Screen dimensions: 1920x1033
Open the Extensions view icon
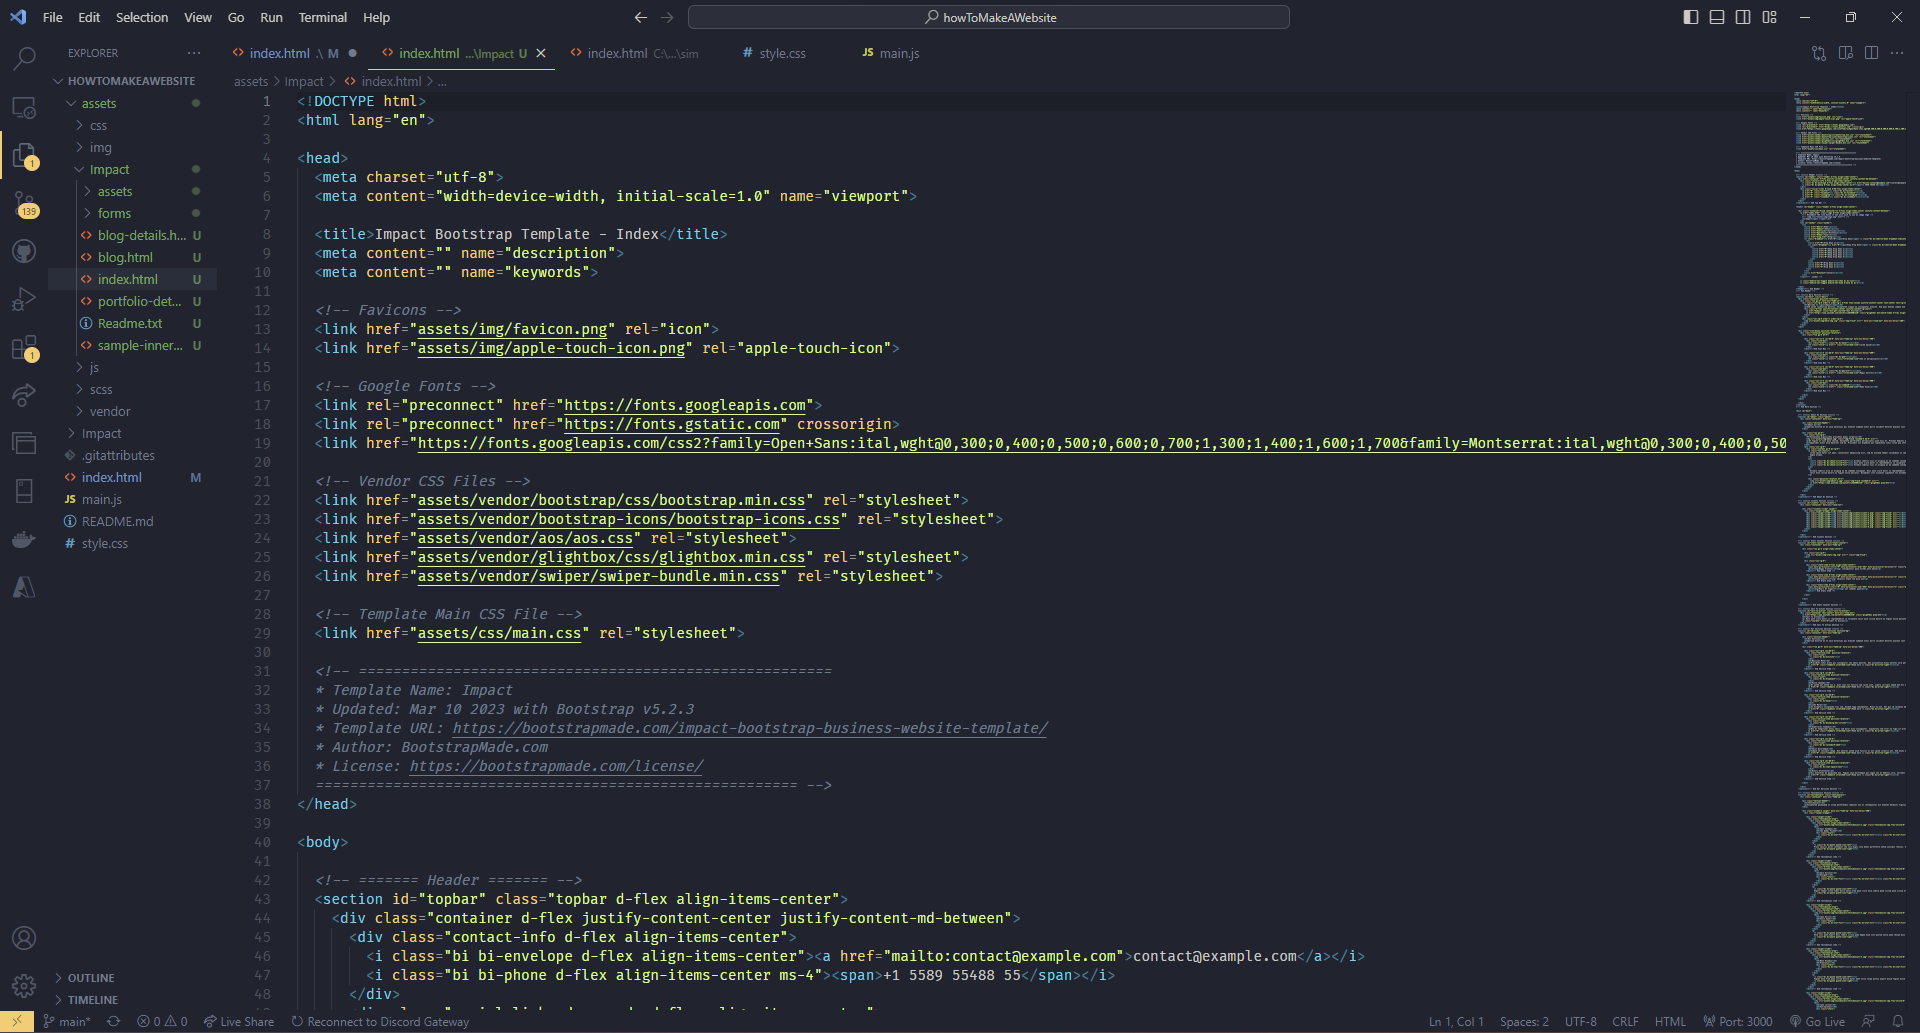[24, 348]
